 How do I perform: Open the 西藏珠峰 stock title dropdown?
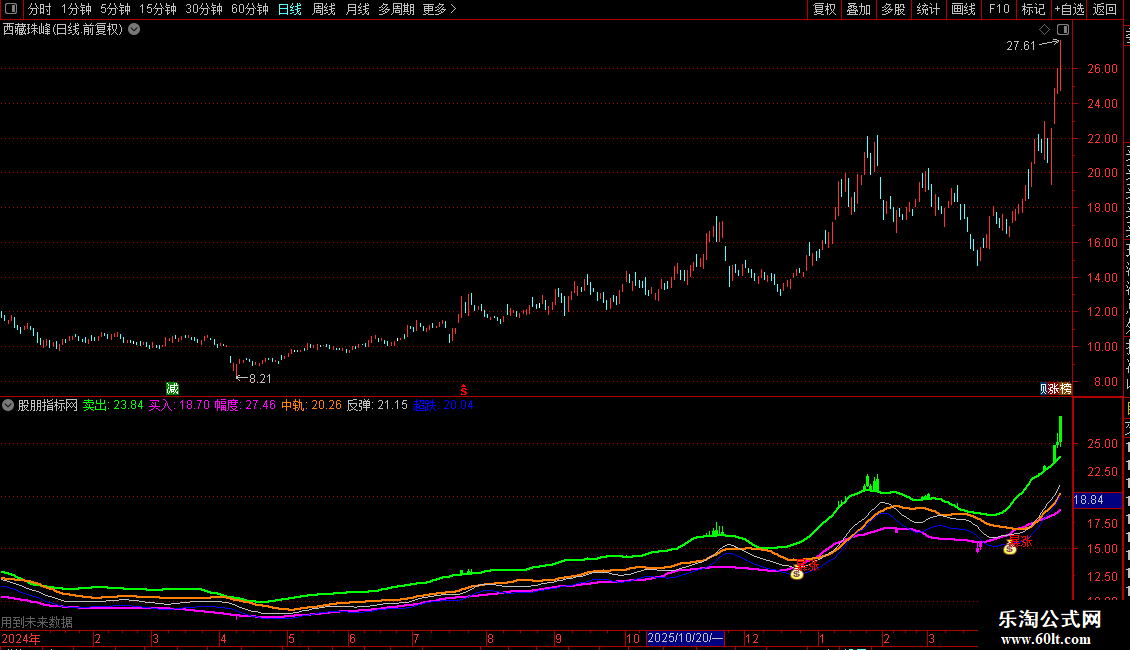134,30
